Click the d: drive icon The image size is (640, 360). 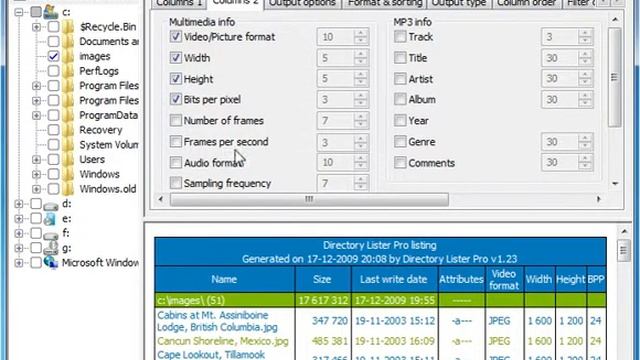(x=51, y=204)
